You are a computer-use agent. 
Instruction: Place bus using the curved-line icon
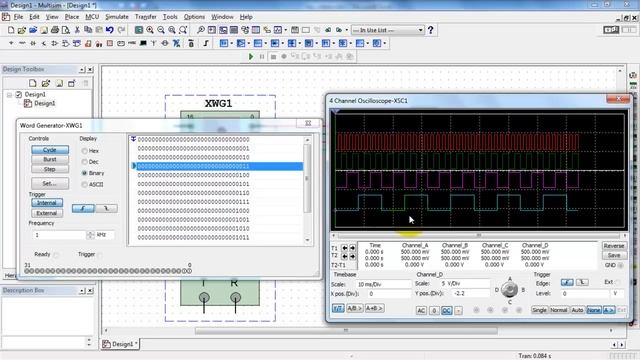click(x=206, y=43)
